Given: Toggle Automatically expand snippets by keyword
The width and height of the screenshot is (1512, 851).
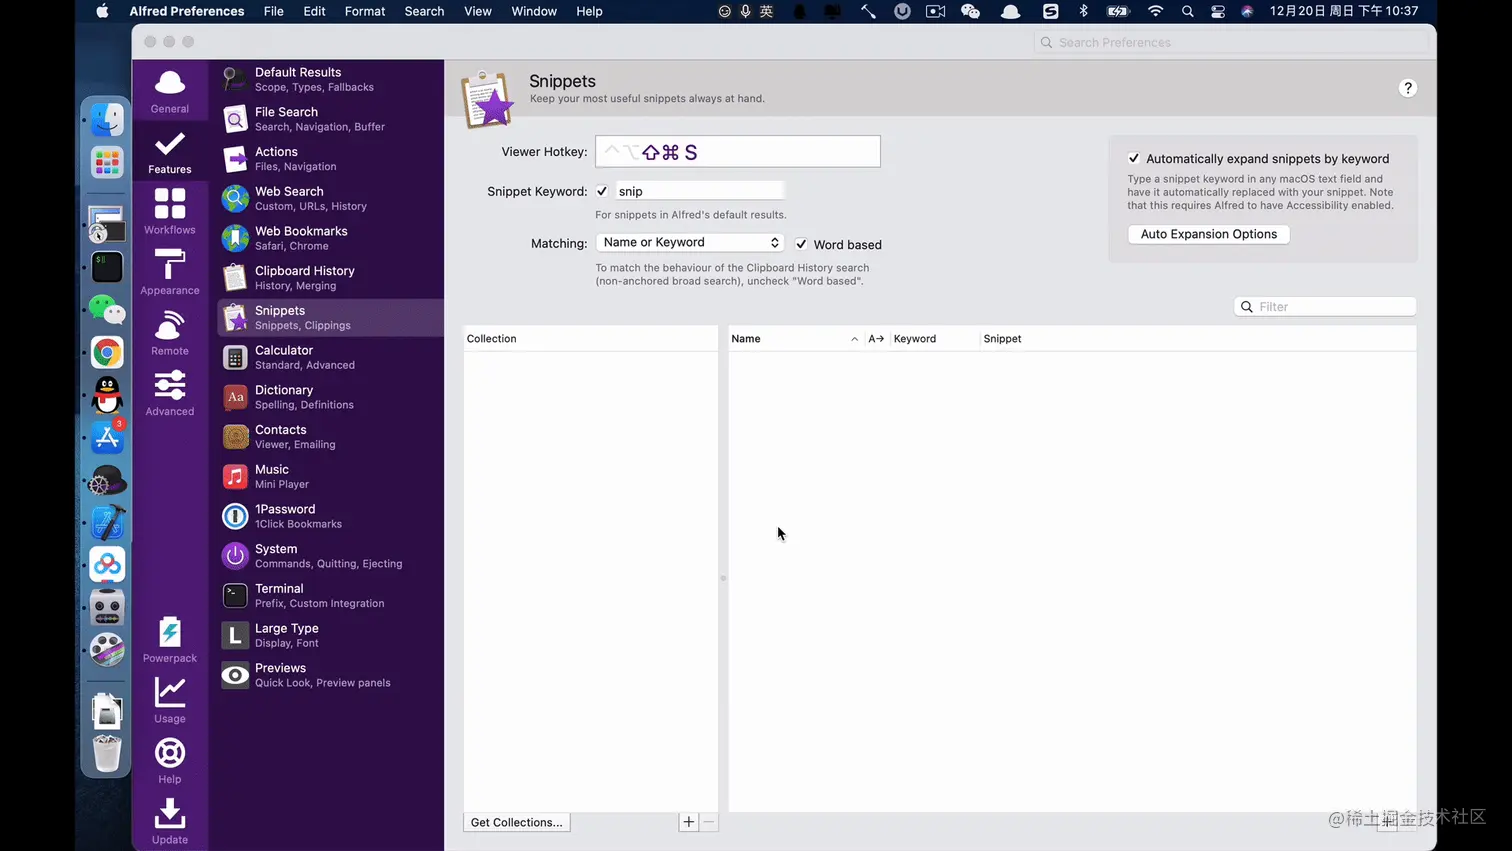Looking at the screenshot, I should click(x=1134, y=158).
